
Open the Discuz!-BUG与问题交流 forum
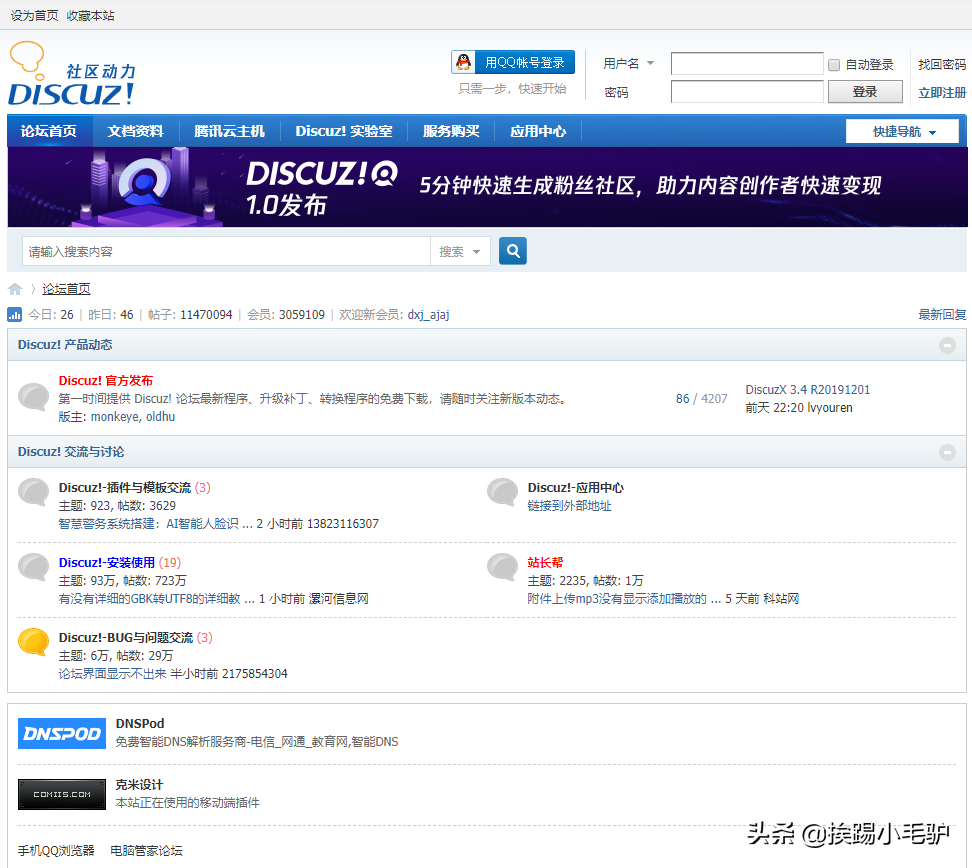pos(126,638)
